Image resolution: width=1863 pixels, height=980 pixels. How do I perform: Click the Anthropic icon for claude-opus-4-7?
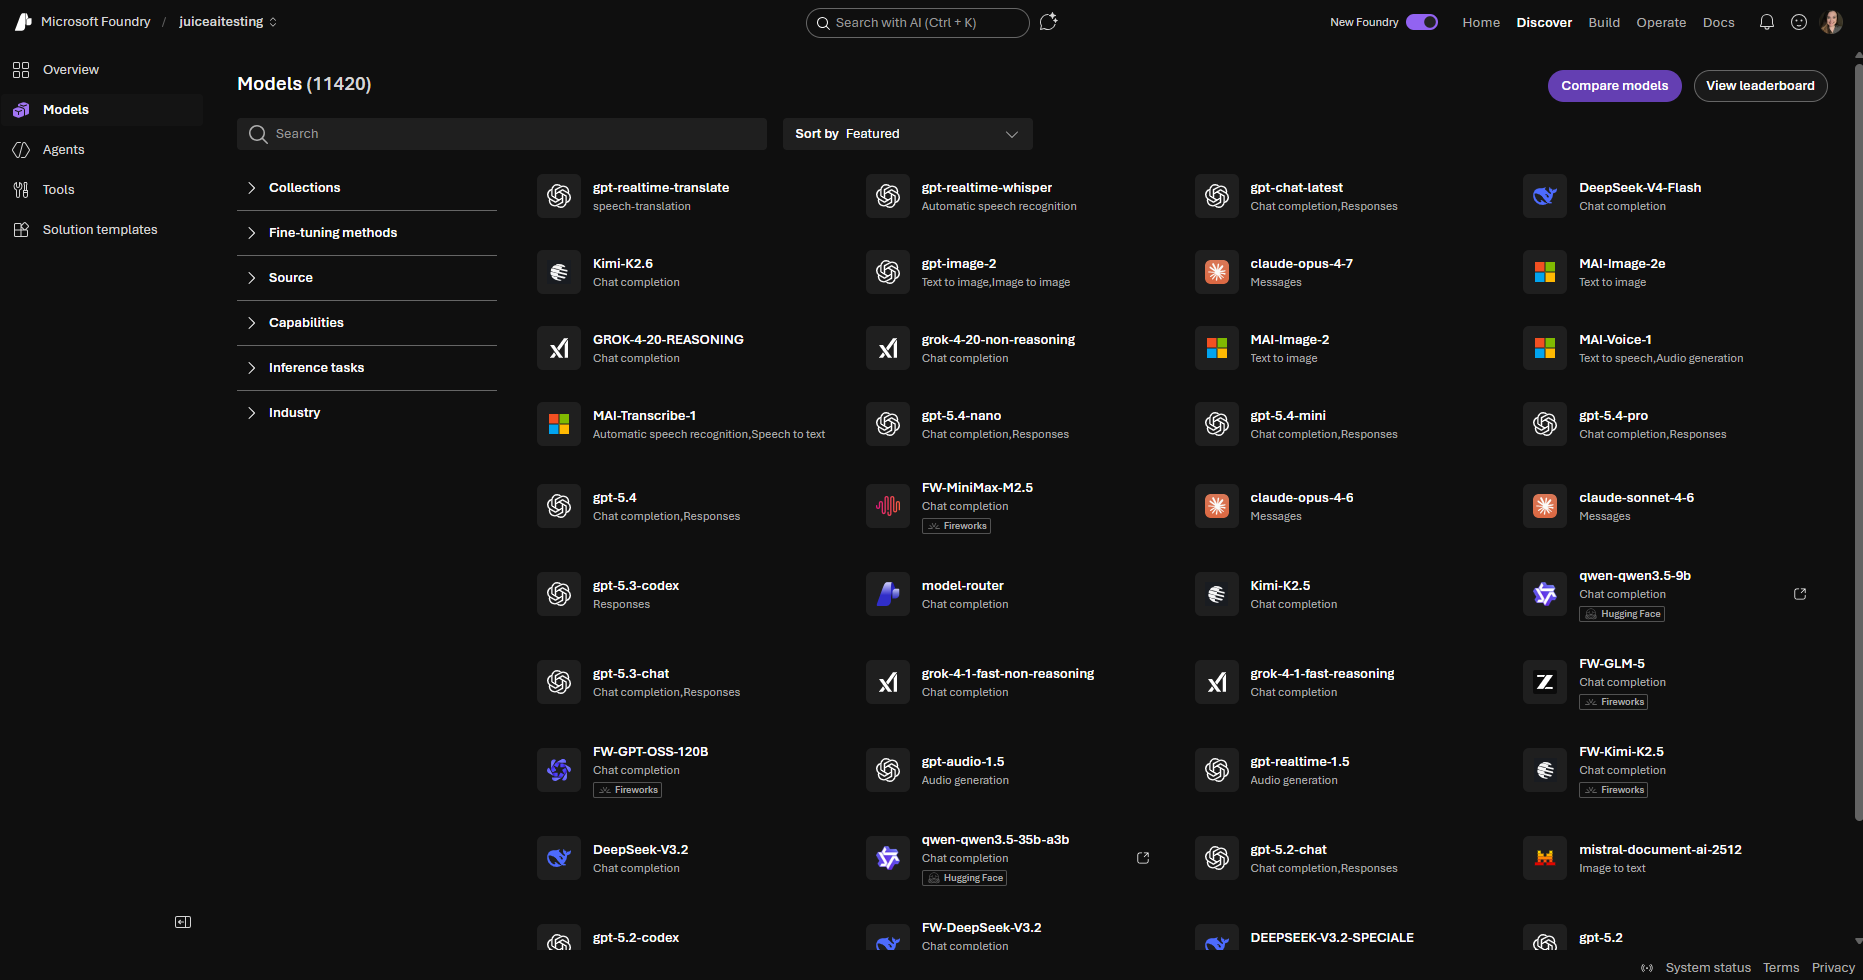(x=1217, y=272)
